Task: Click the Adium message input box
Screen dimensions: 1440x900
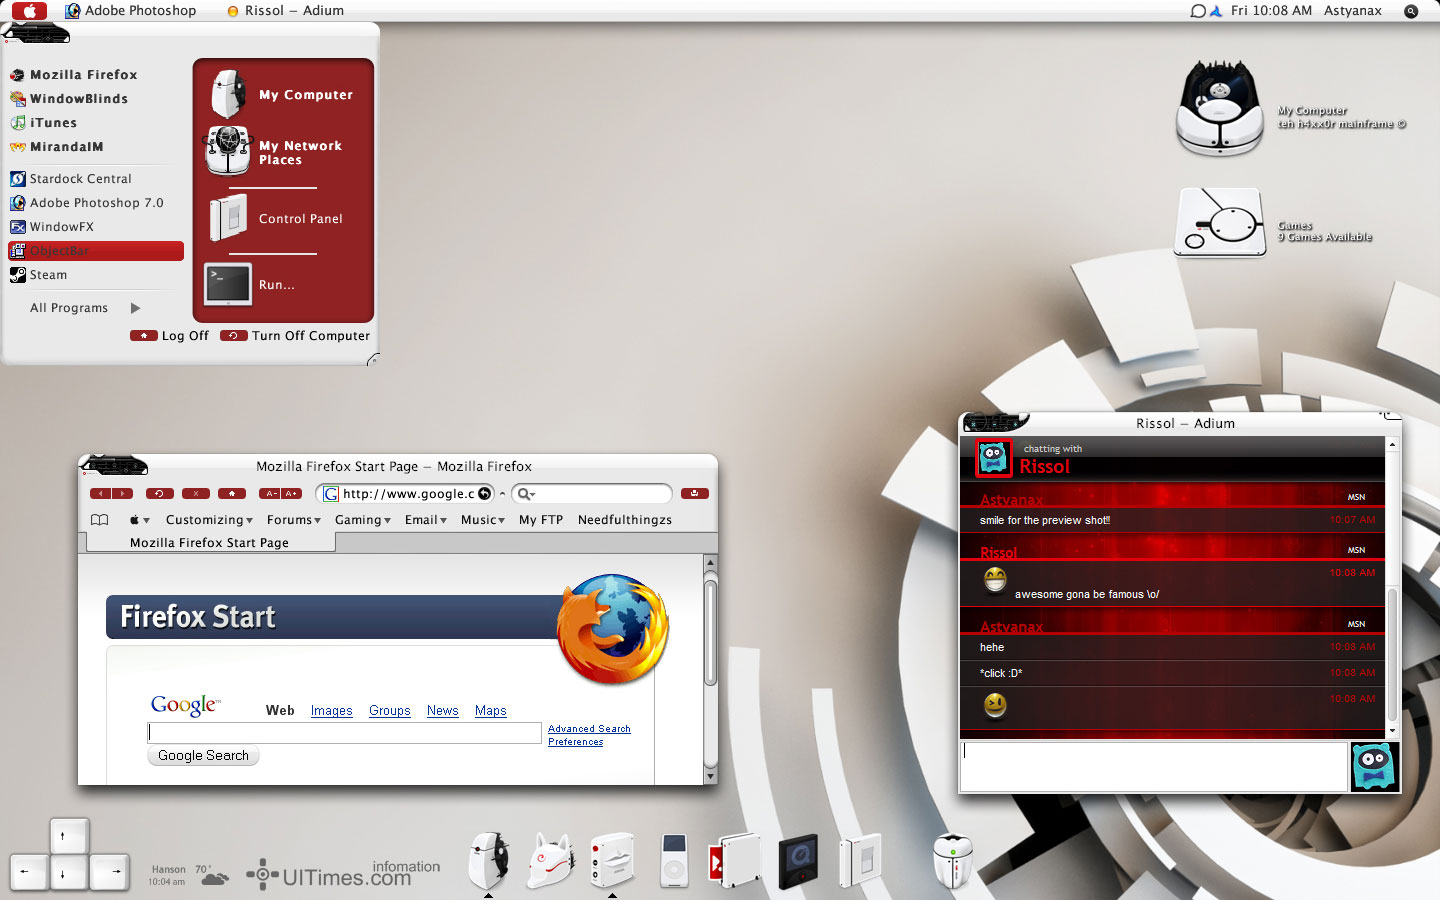Action: (1154, 767)
